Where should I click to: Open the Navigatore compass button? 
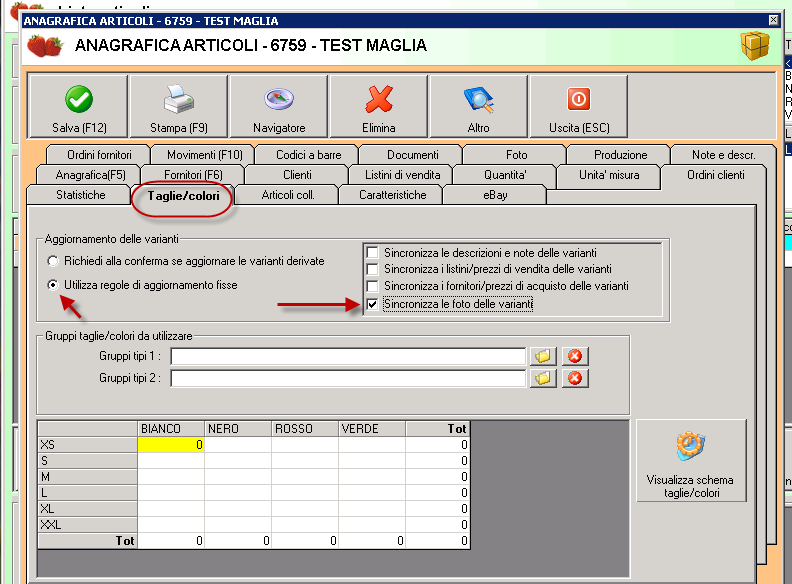pyautogui.click(x=278, y=106)
